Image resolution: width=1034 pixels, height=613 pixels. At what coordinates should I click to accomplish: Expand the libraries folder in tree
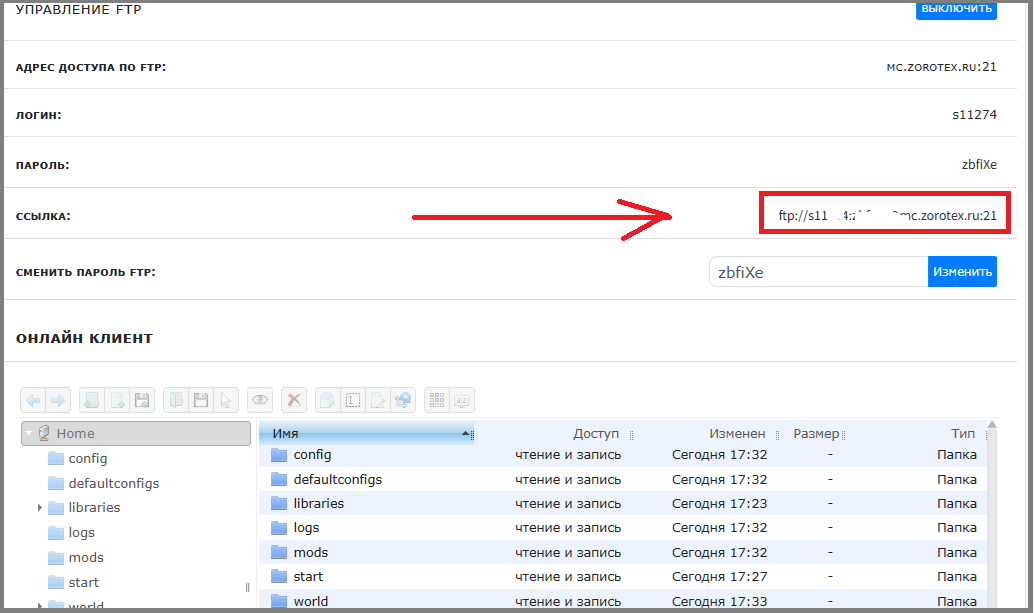(x=40, y=508)
